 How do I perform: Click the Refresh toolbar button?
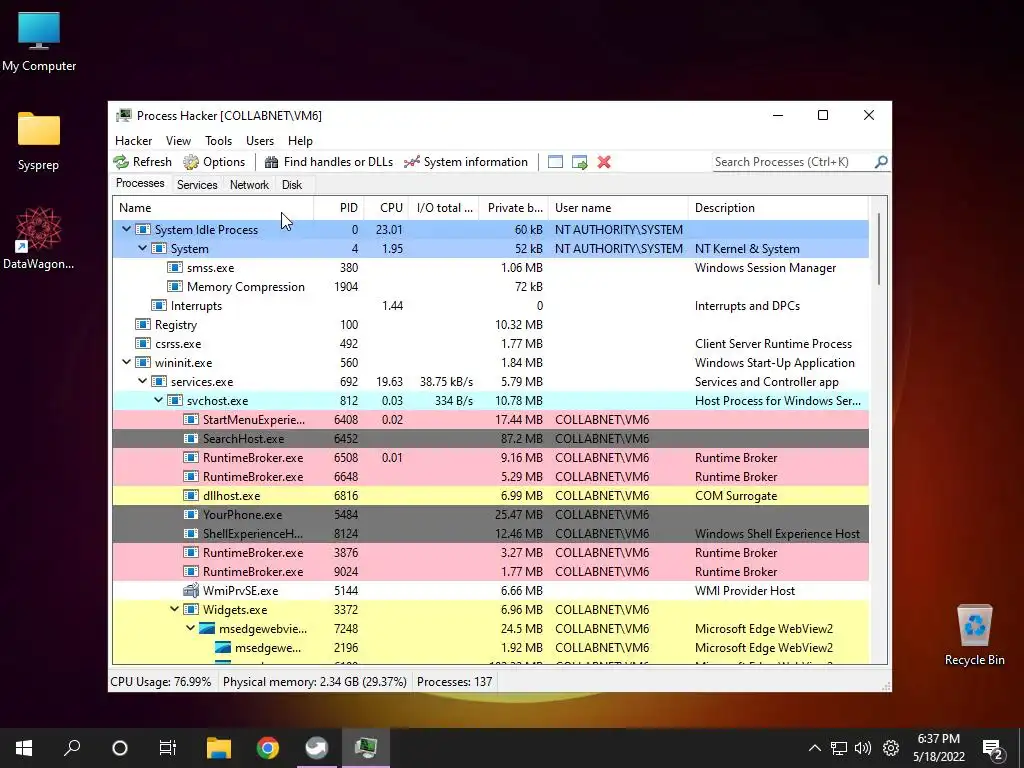[142, 162]
